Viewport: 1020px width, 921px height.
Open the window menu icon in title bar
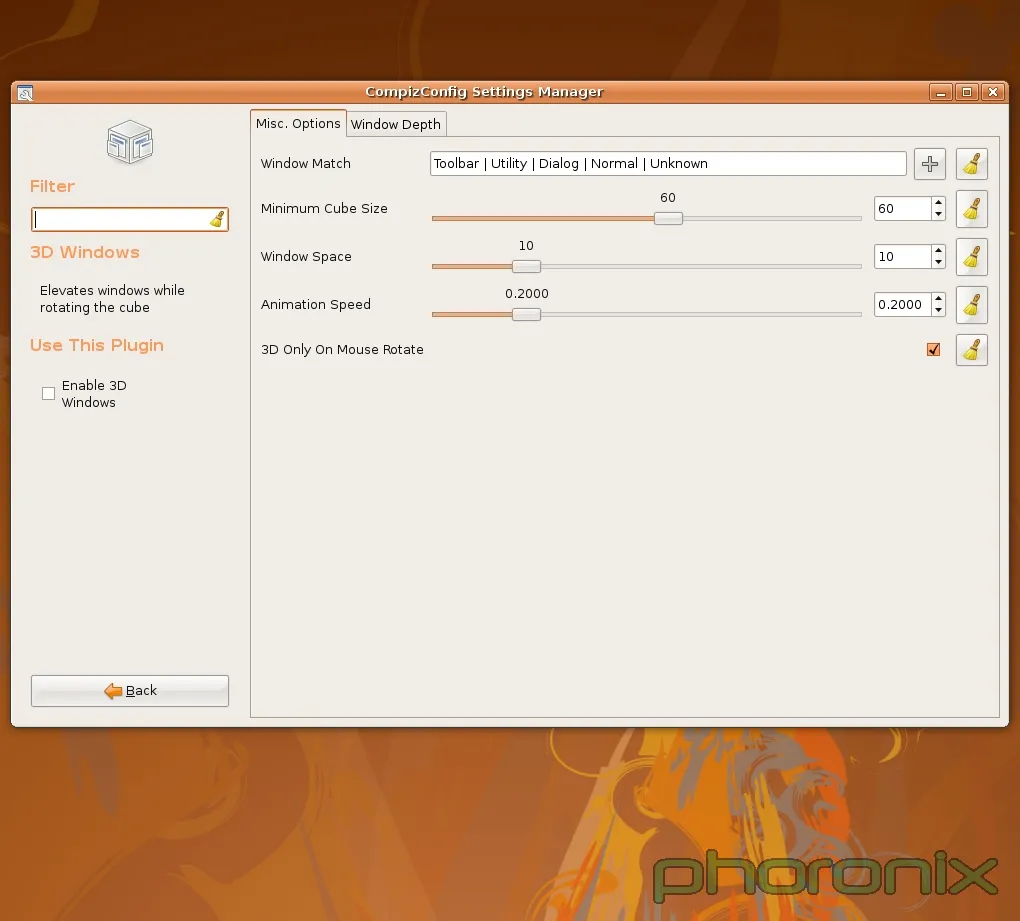coord(25,92)
